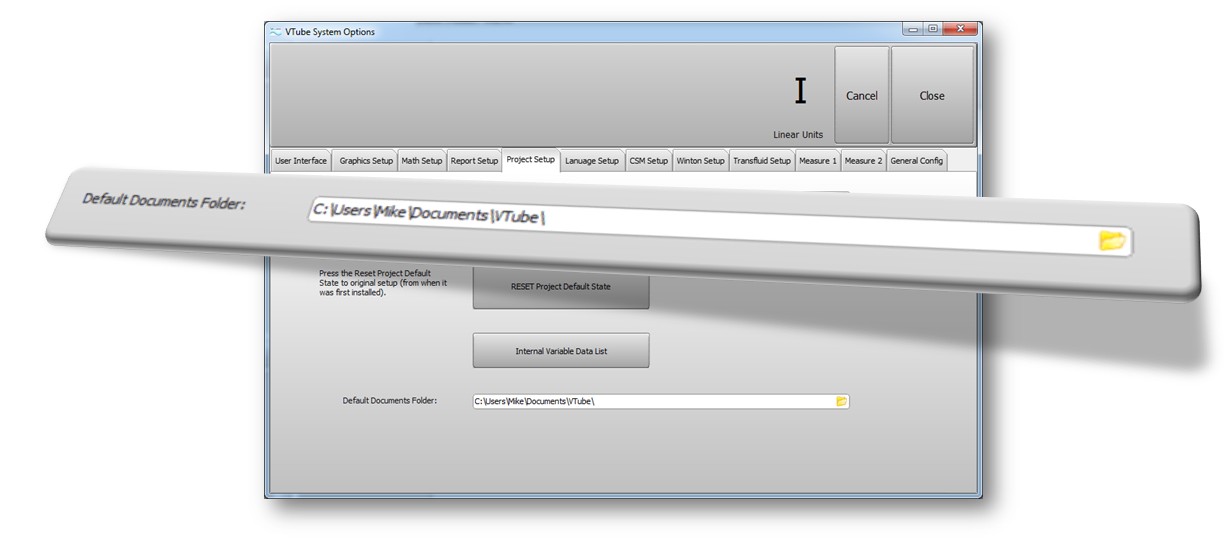1231x541 pixels.
Task: View the Measure 2 tab
Action: coord(863,161)
